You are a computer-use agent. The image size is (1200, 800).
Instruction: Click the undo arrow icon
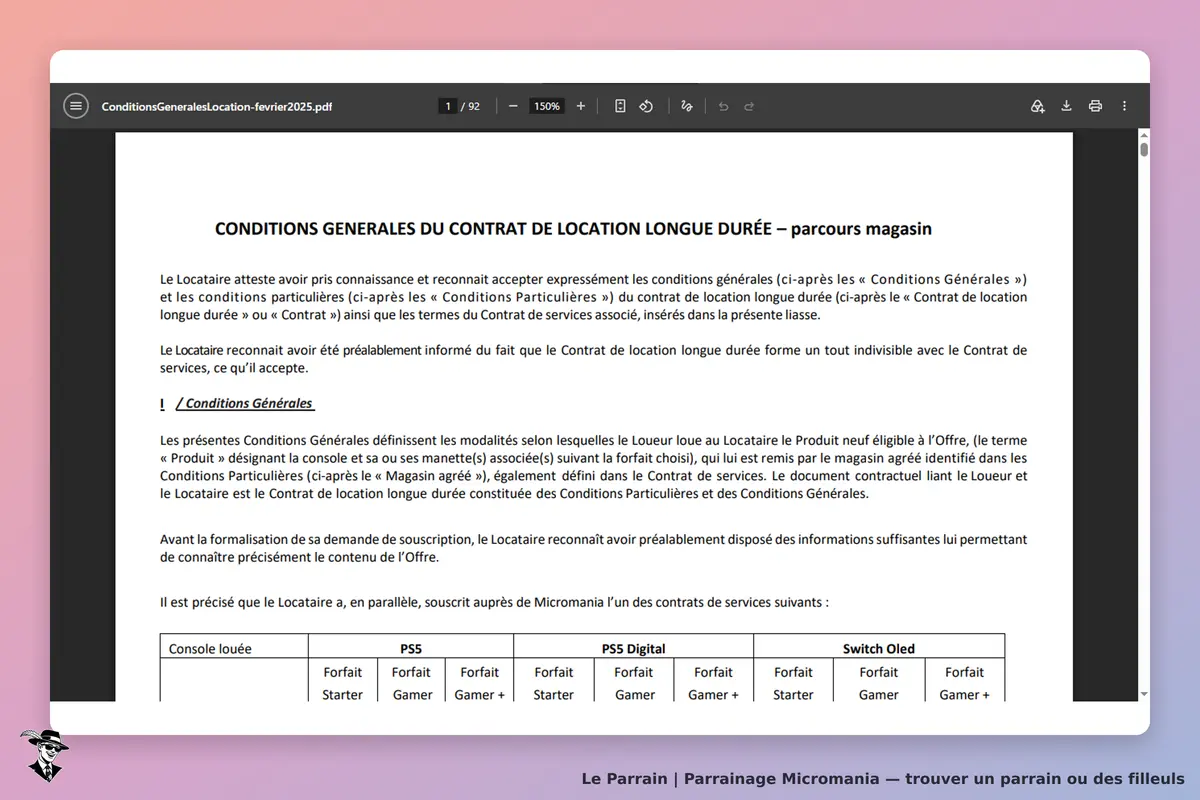coord(723,106)
